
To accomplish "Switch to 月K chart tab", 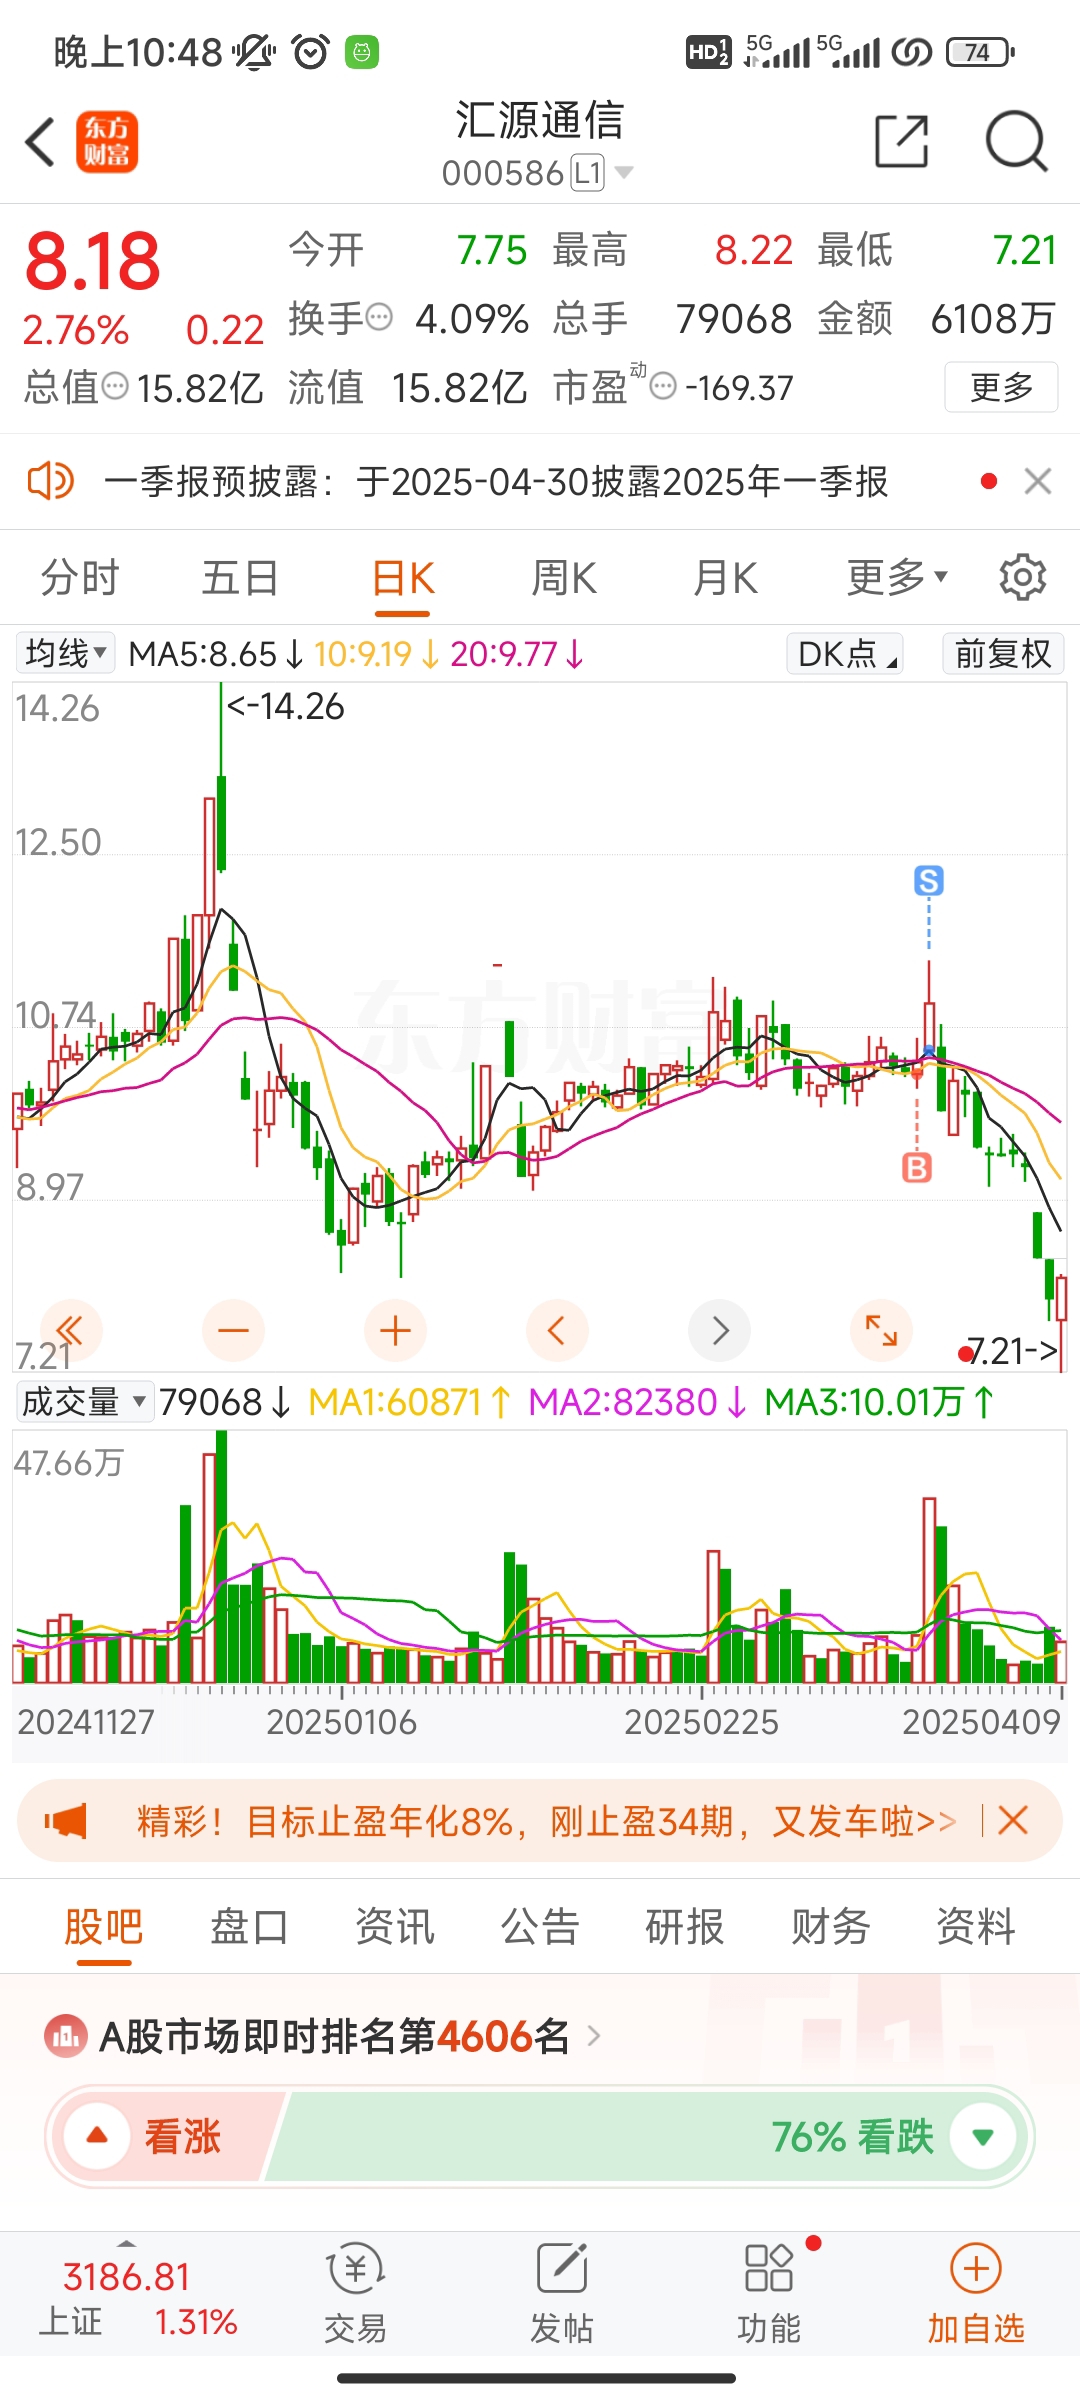I will click(x=726, y=577).
